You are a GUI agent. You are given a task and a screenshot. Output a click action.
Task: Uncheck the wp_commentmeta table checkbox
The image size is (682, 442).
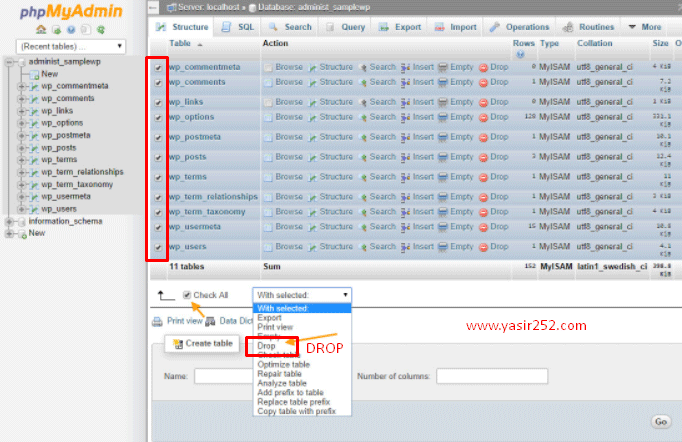pyautogui.click(x=158, y=68)
